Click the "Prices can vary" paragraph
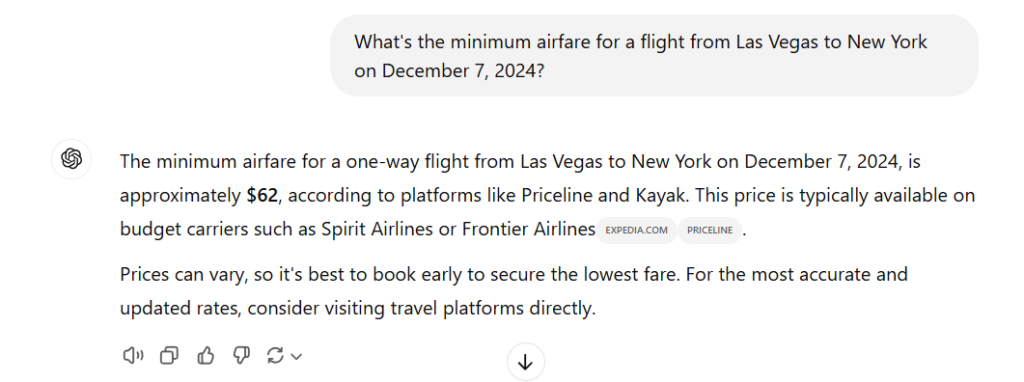The image size is (1024, 382). 513,291
